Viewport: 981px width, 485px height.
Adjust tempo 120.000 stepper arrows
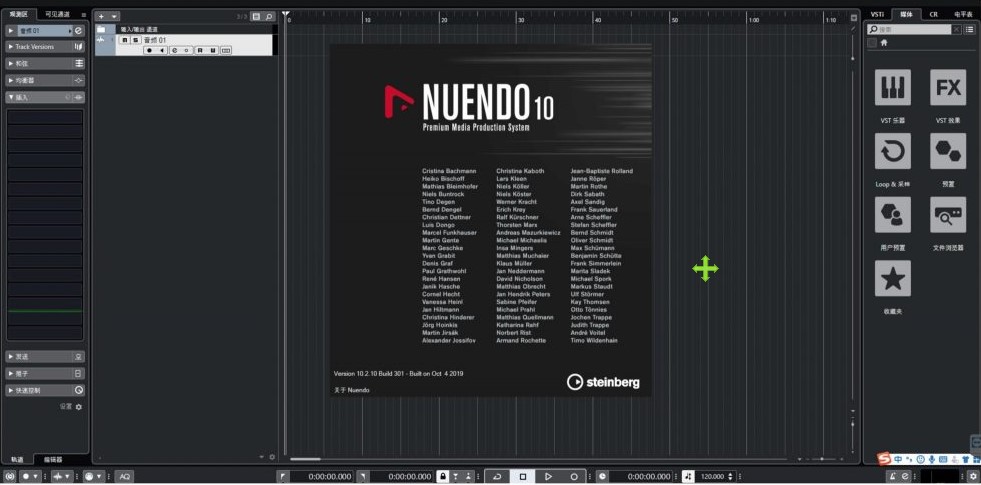pos(731,476)
